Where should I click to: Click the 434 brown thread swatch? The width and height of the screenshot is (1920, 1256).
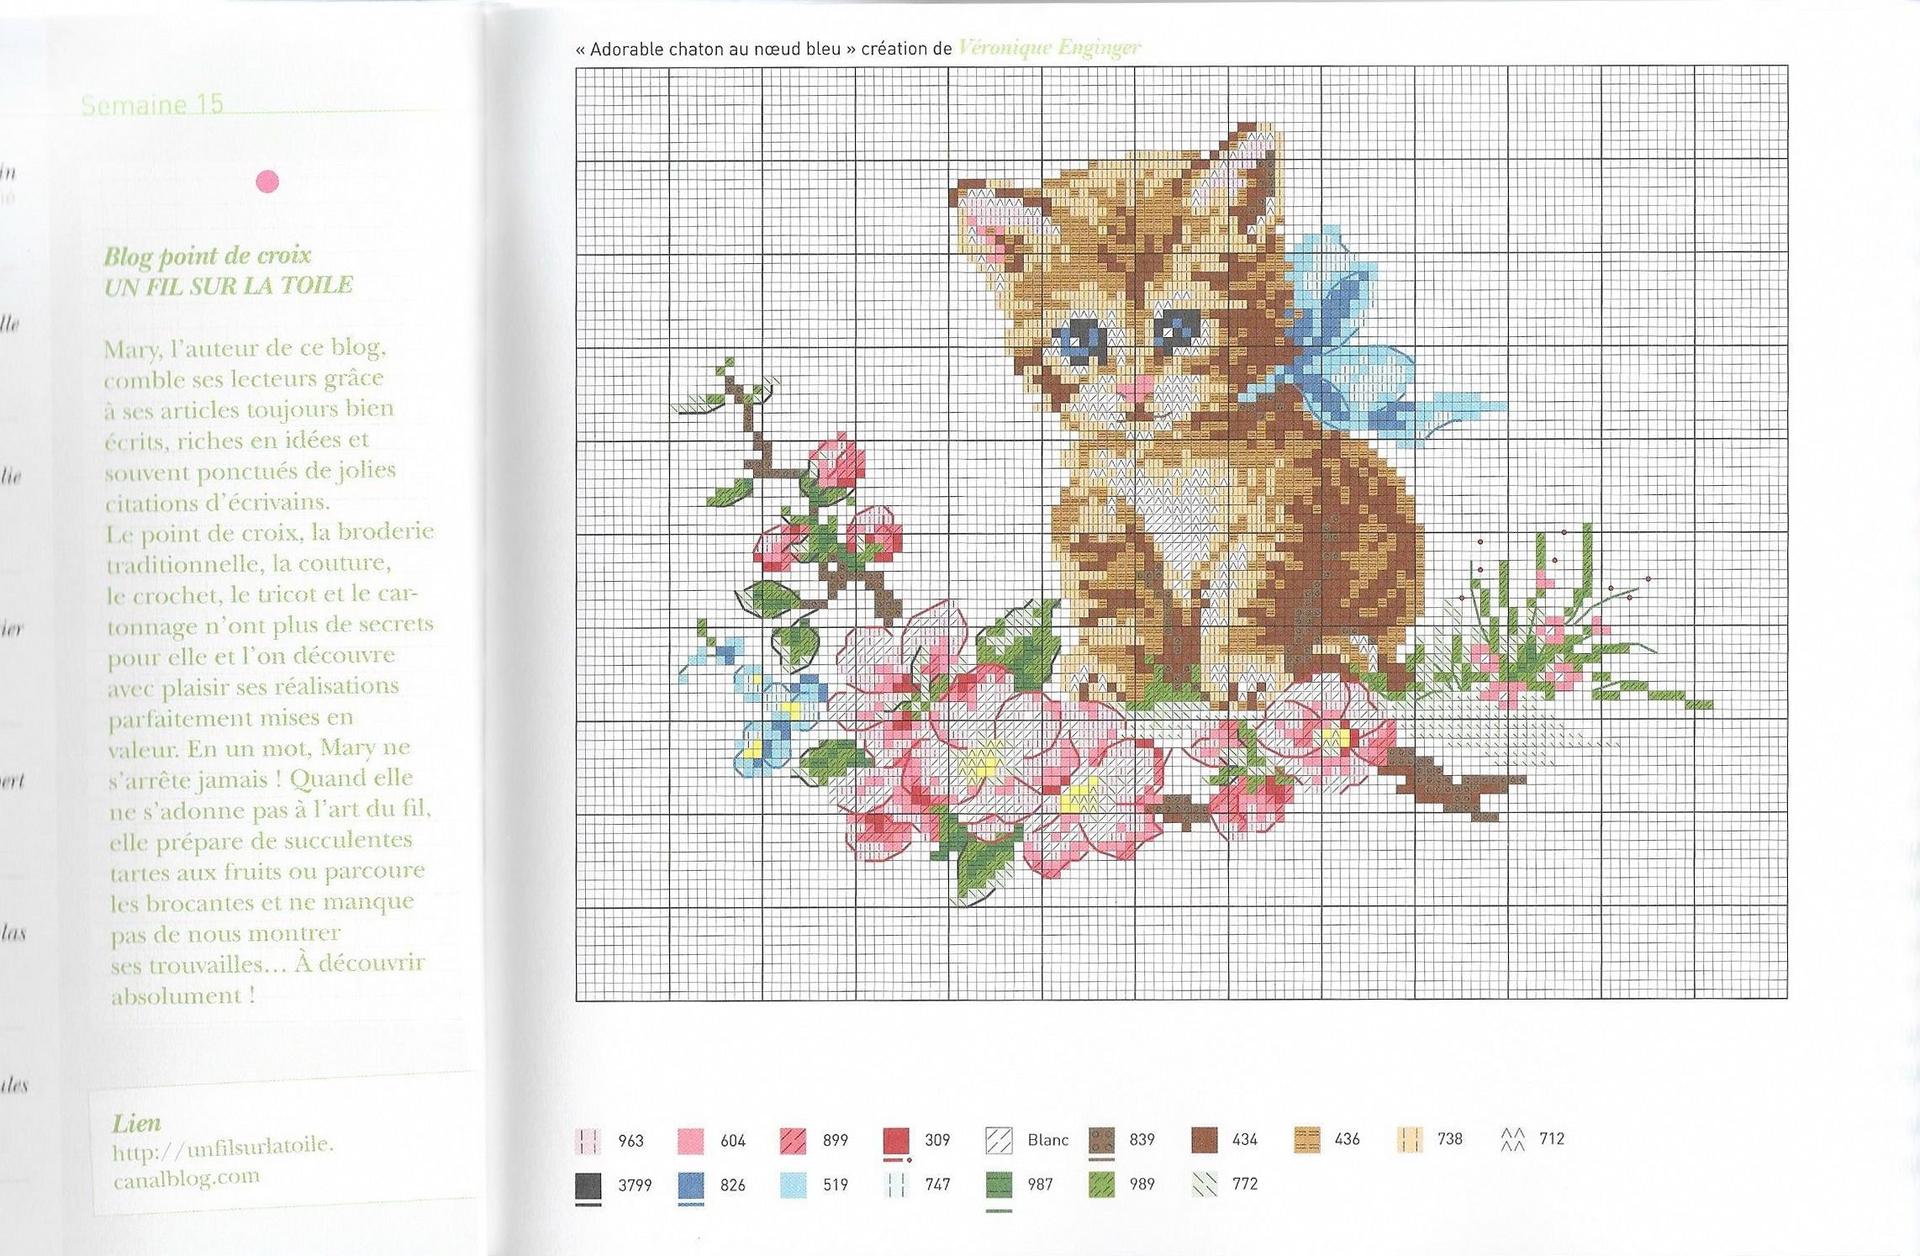pos(1204,1141)
